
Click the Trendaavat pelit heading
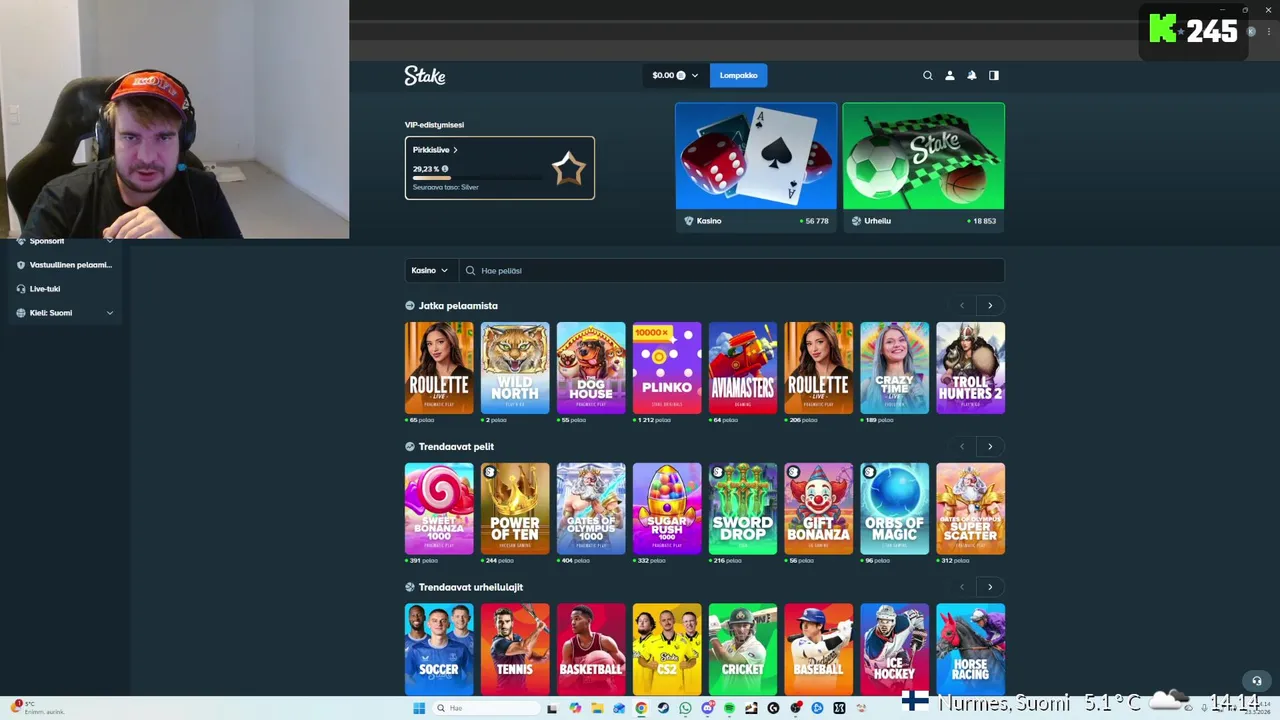point(456,447)
